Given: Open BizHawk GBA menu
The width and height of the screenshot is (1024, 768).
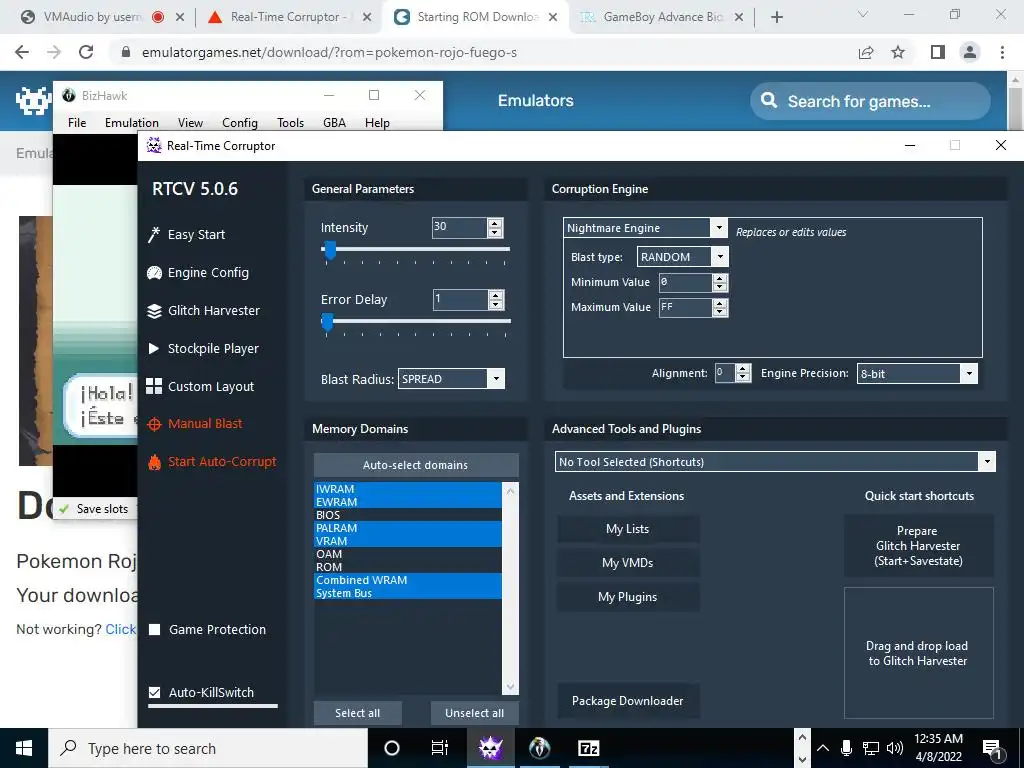Looking at the screenshot, I should [x=334, y=123].
